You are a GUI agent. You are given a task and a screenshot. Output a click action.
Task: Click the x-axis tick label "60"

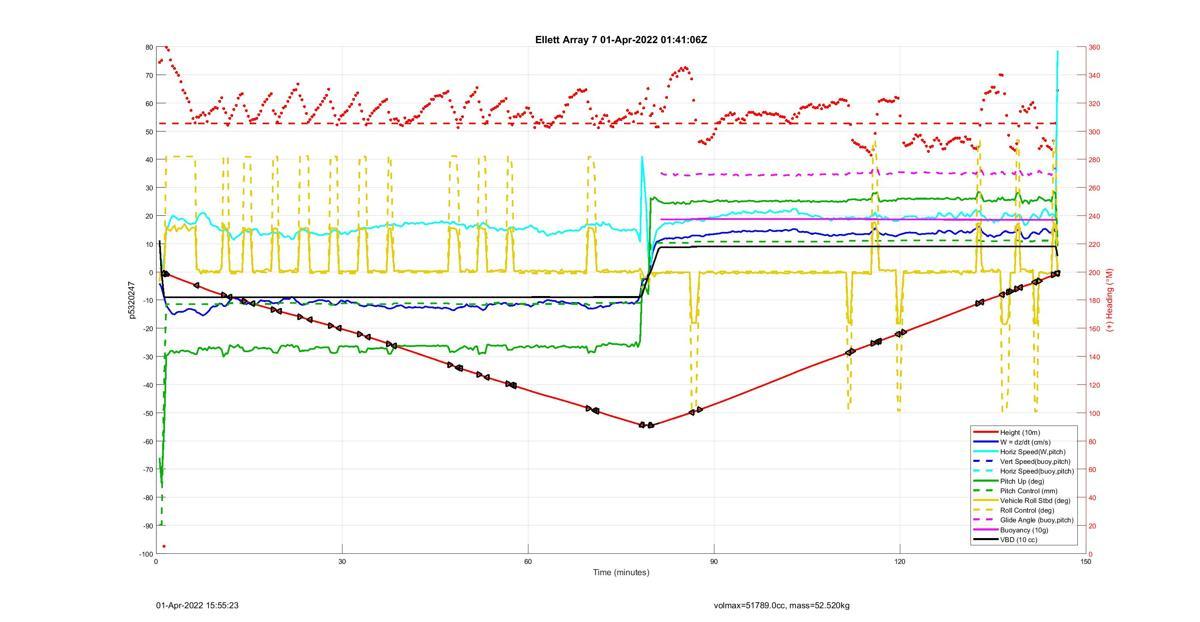[528, 561]
